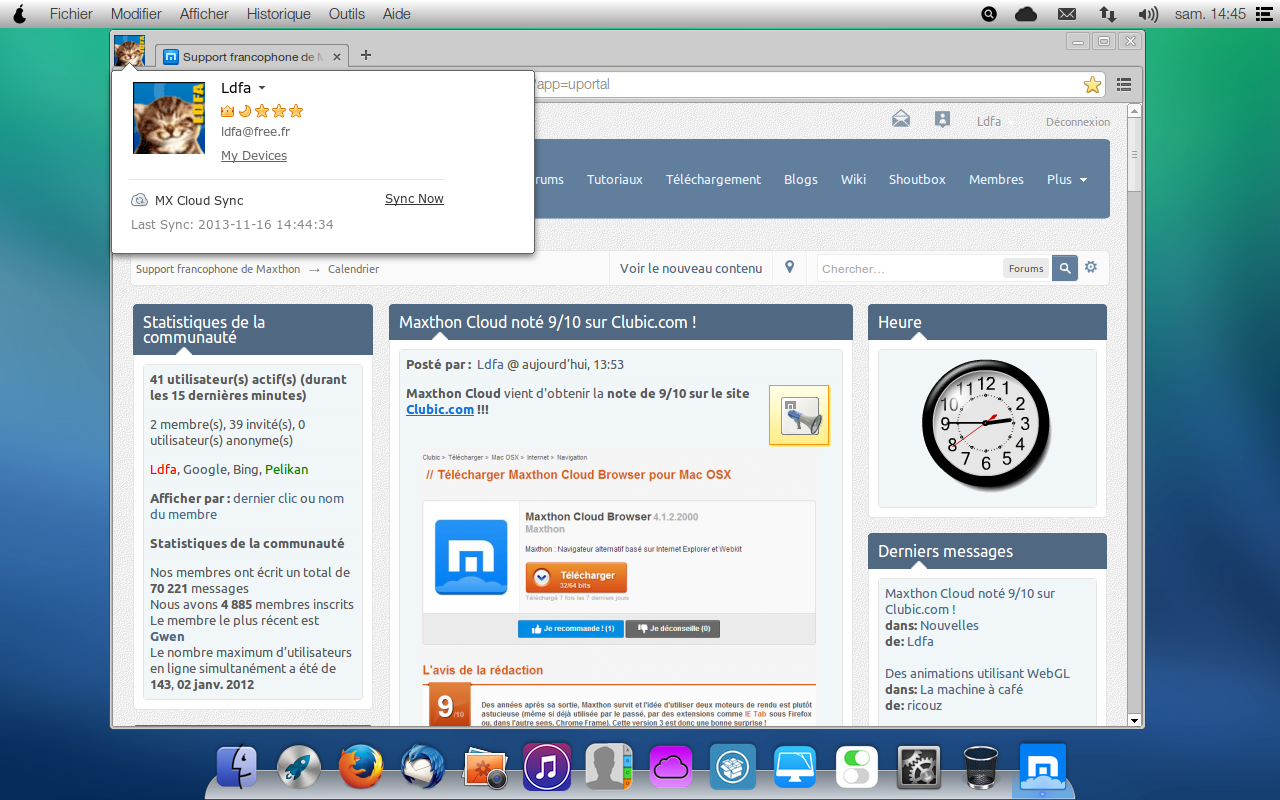Open the forum messages envelope icon
The image size is (1280, 800).
901,119
